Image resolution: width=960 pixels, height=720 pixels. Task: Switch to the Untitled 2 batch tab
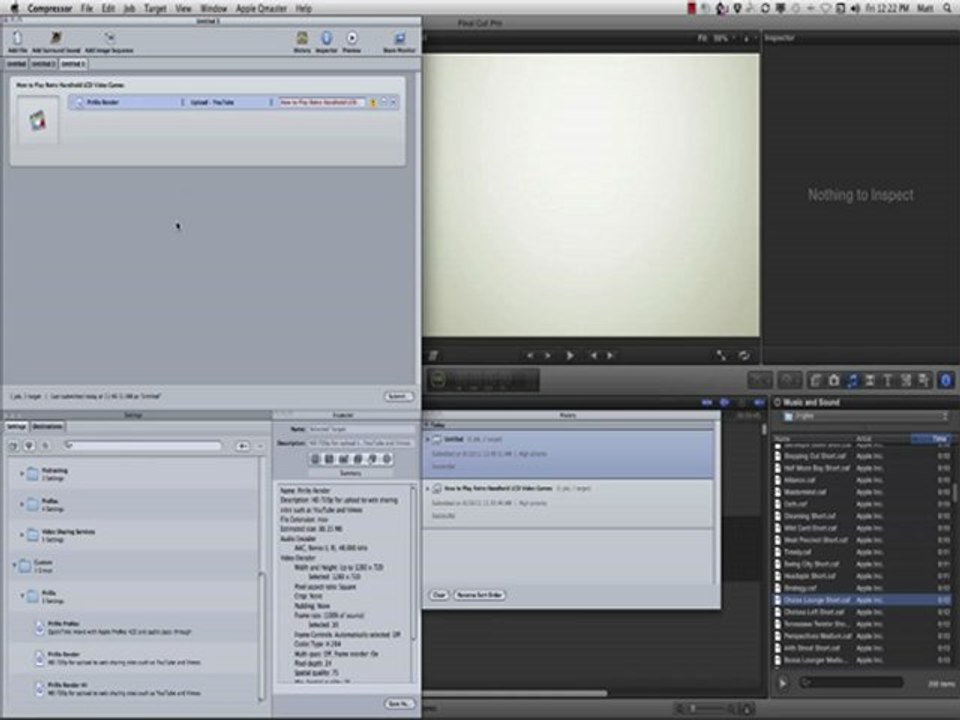pyautogui.click(x=43, y=64)
